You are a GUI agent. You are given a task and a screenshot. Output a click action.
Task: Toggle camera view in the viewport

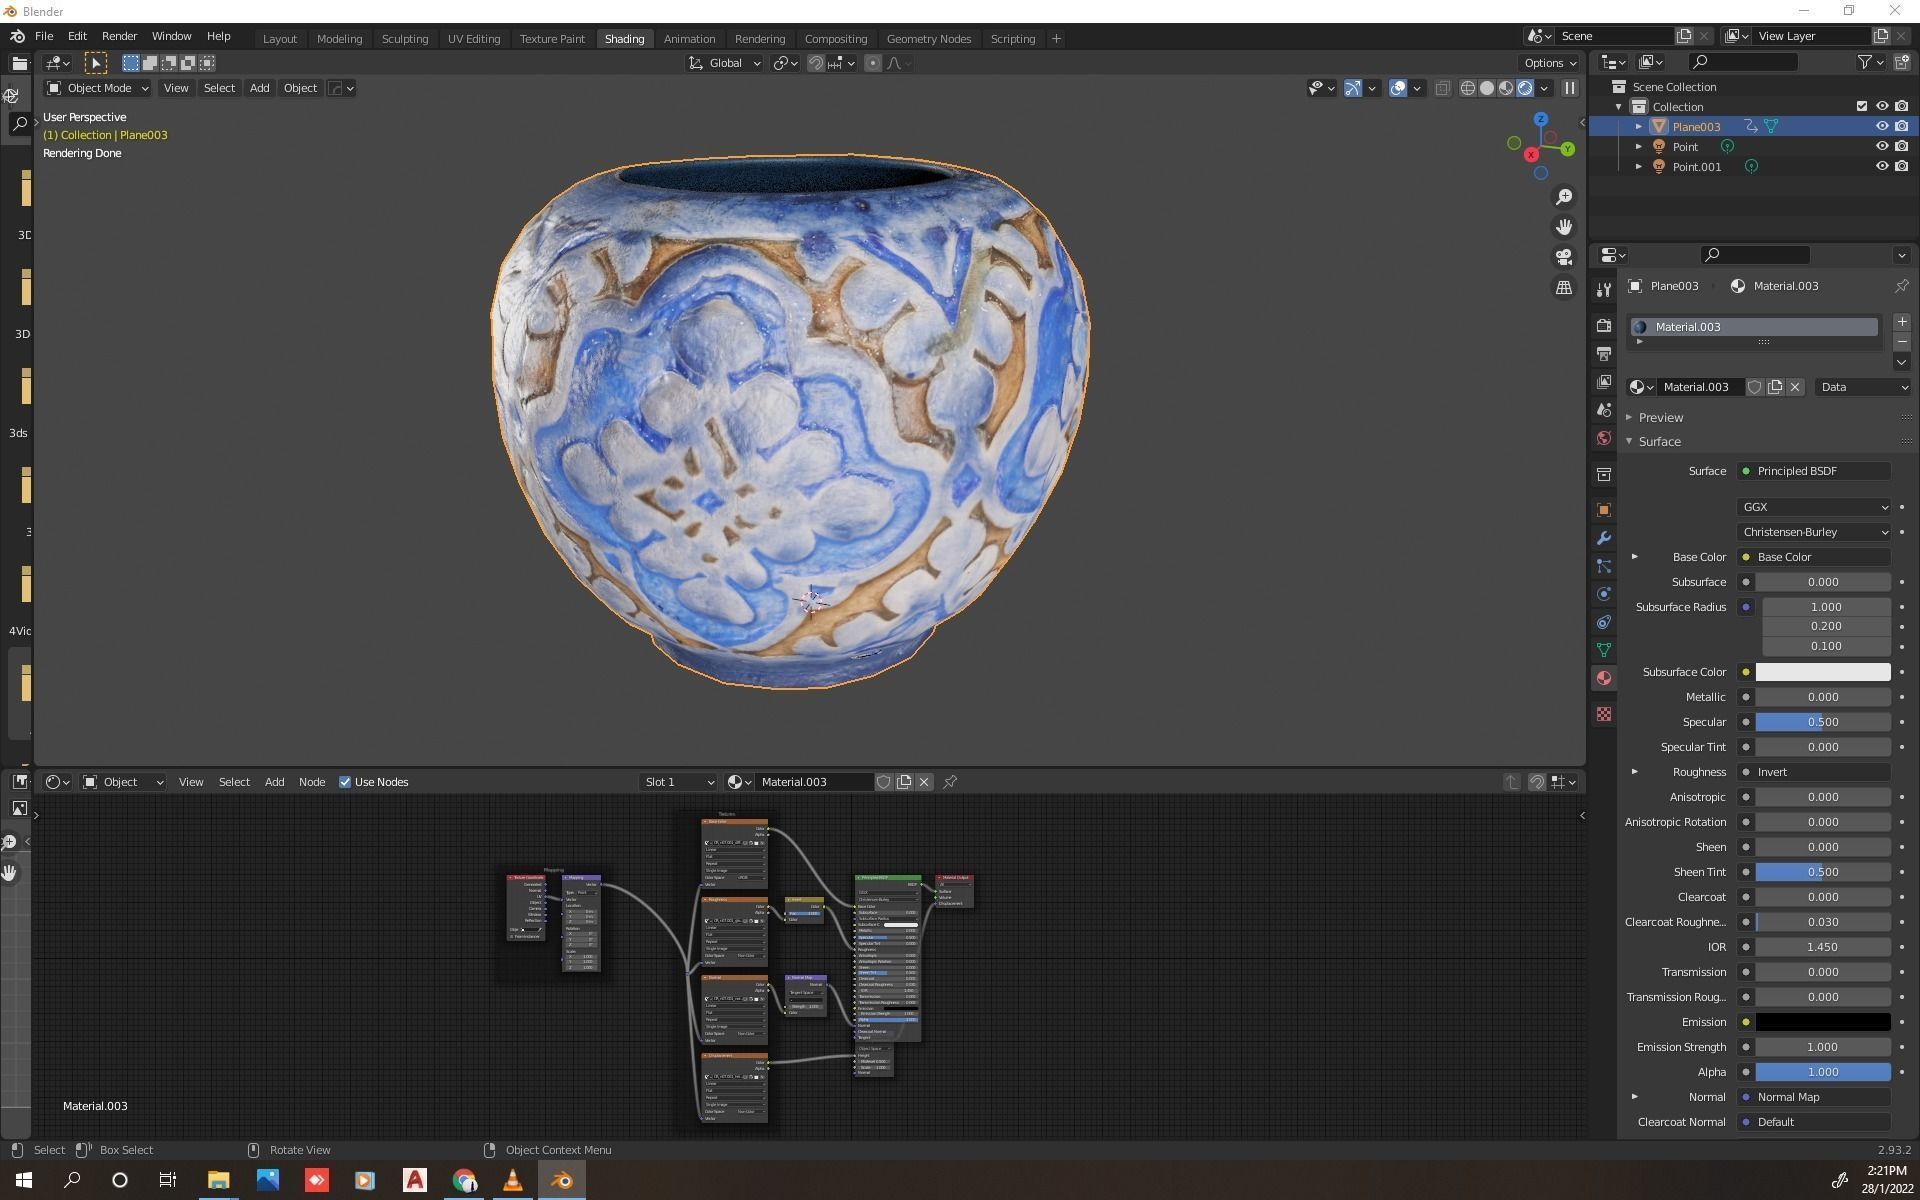point(1564,257)
